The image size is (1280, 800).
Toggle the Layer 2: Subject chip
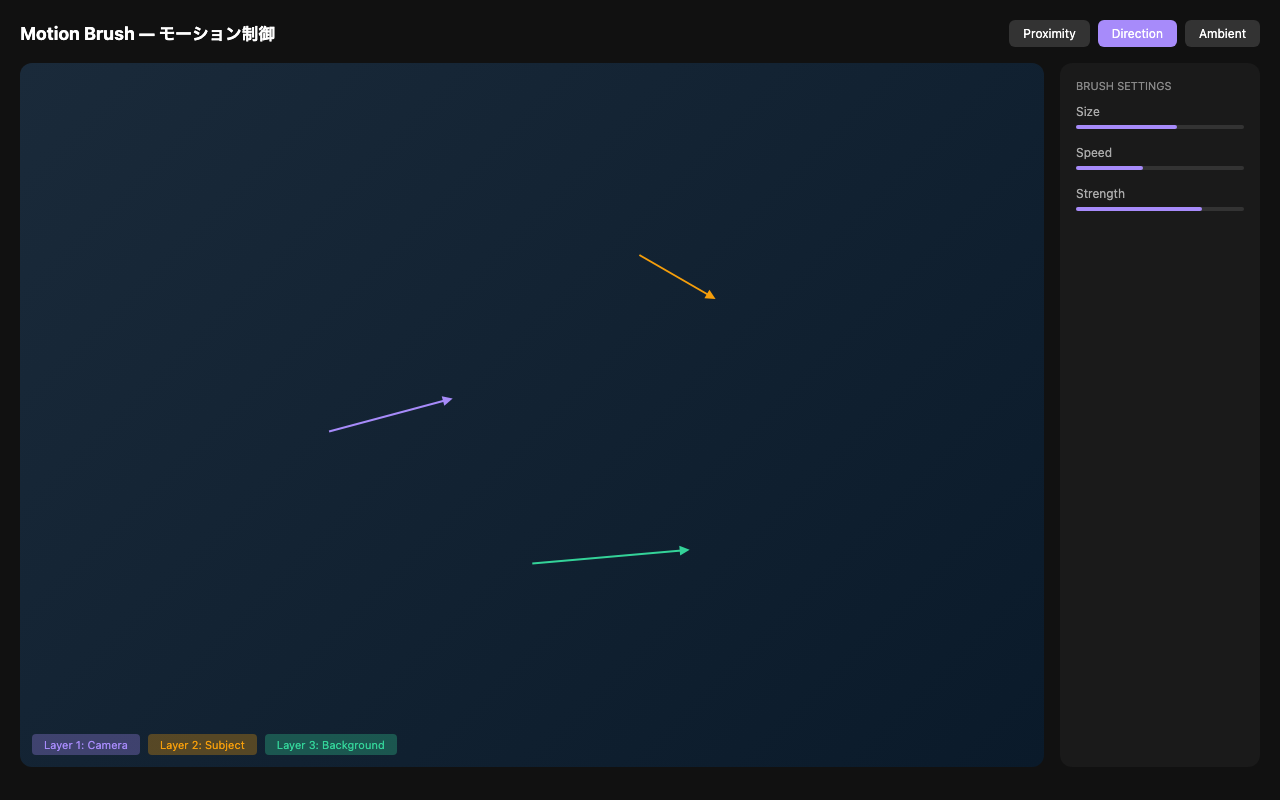(202, 745)
